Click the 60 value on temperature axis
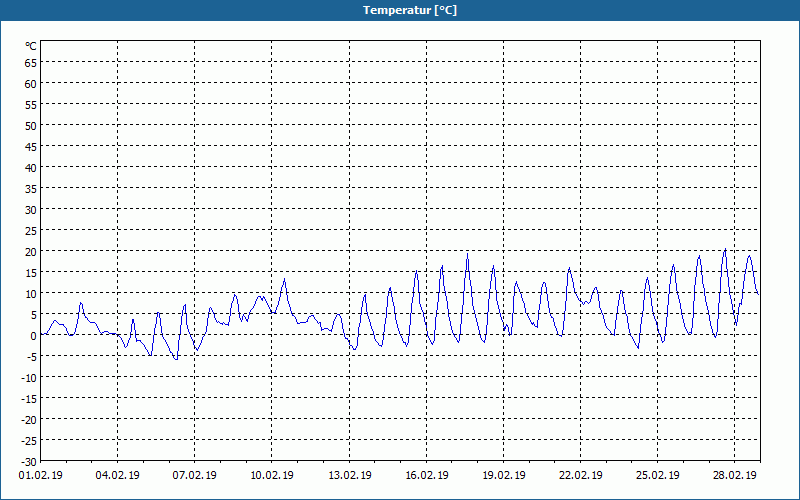Viewport: 800px width, 500px height. tap(31, 84)
